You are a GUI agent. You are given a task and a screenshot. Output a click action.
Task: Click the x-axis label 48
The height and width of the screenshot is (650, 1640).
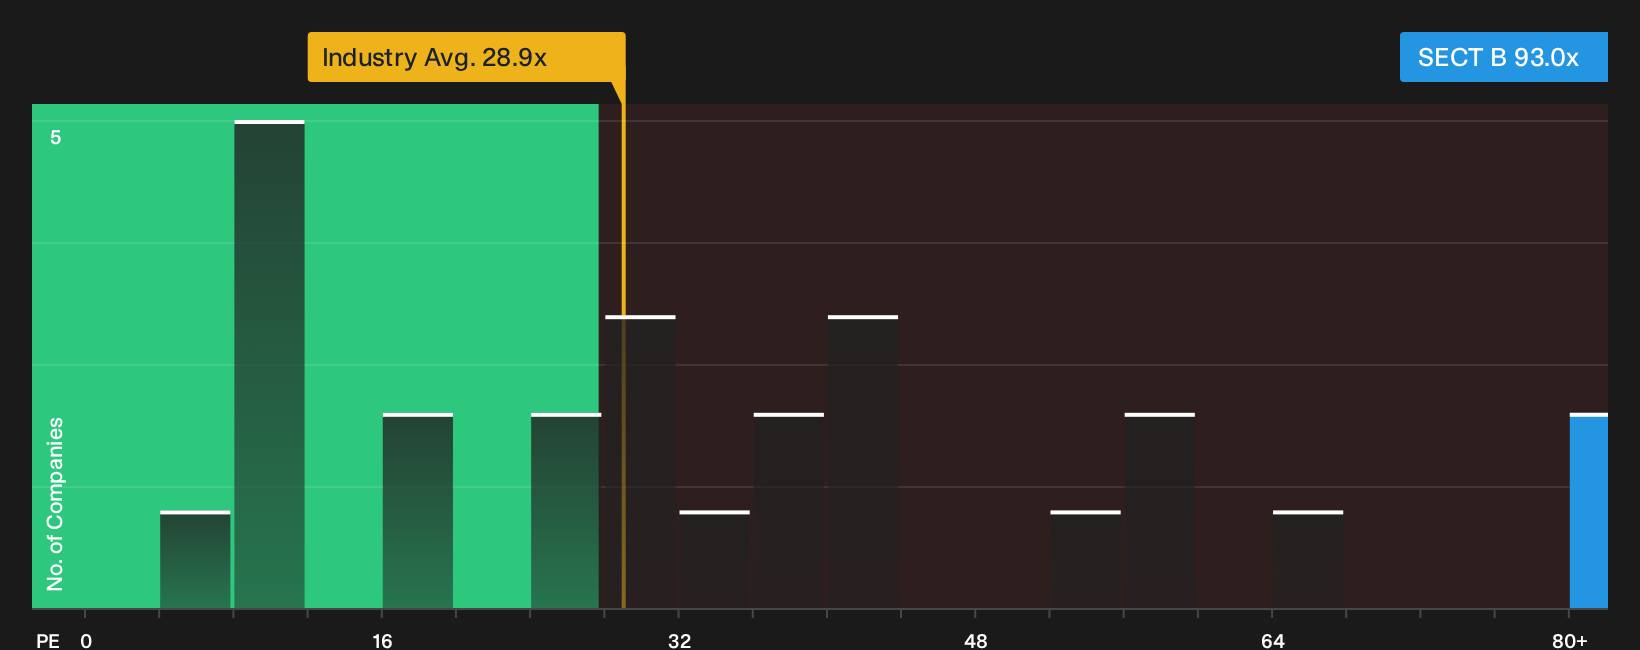(x=976, y=641)
